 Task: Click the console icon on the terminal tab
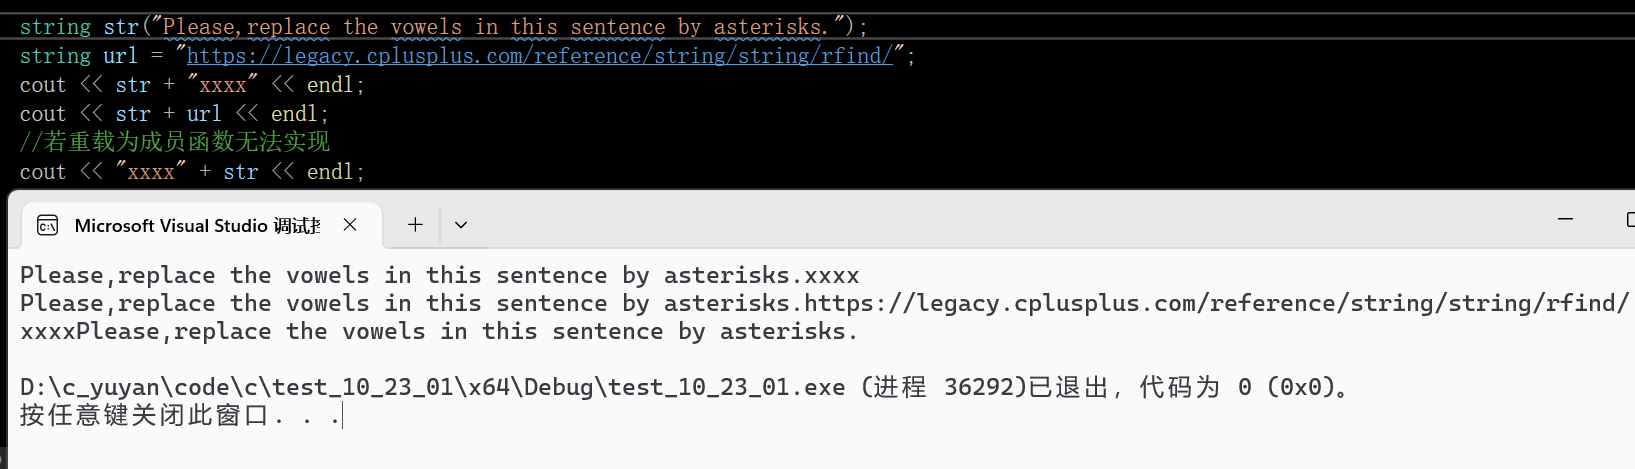pos(48,226)
